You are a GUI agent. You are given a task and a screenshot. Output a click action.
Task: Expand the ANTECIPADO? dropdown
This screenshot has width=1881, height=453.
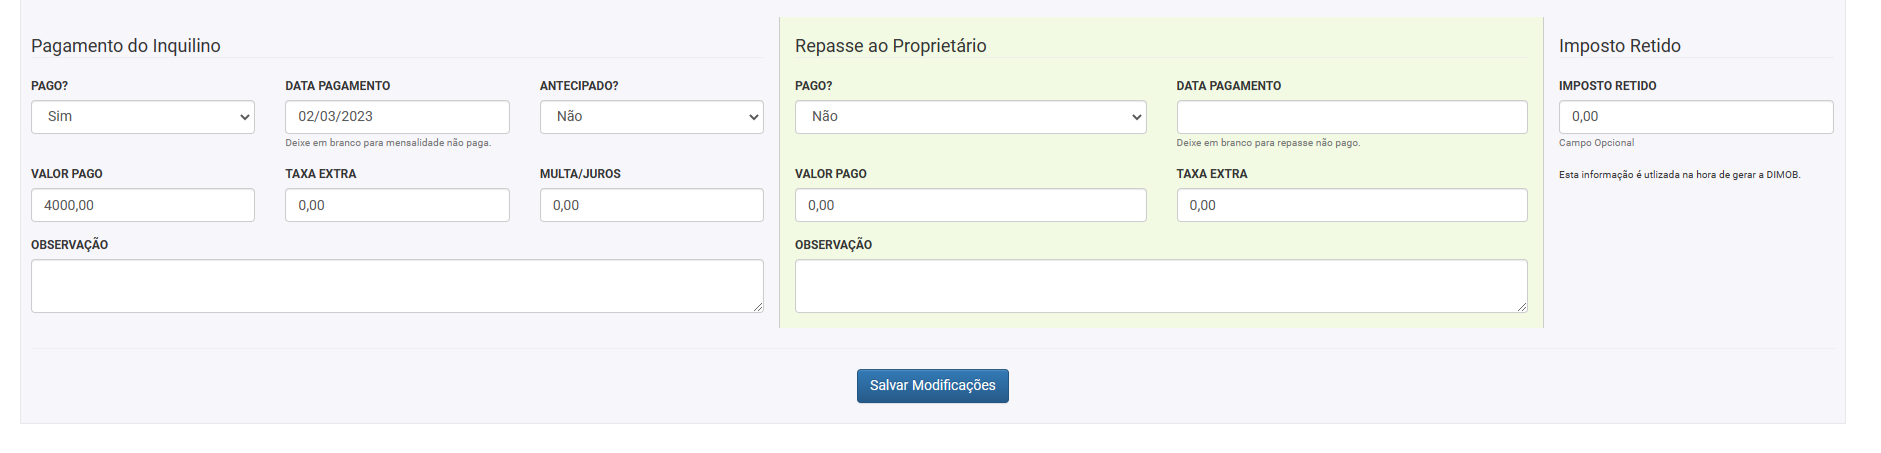pos(651,117)
